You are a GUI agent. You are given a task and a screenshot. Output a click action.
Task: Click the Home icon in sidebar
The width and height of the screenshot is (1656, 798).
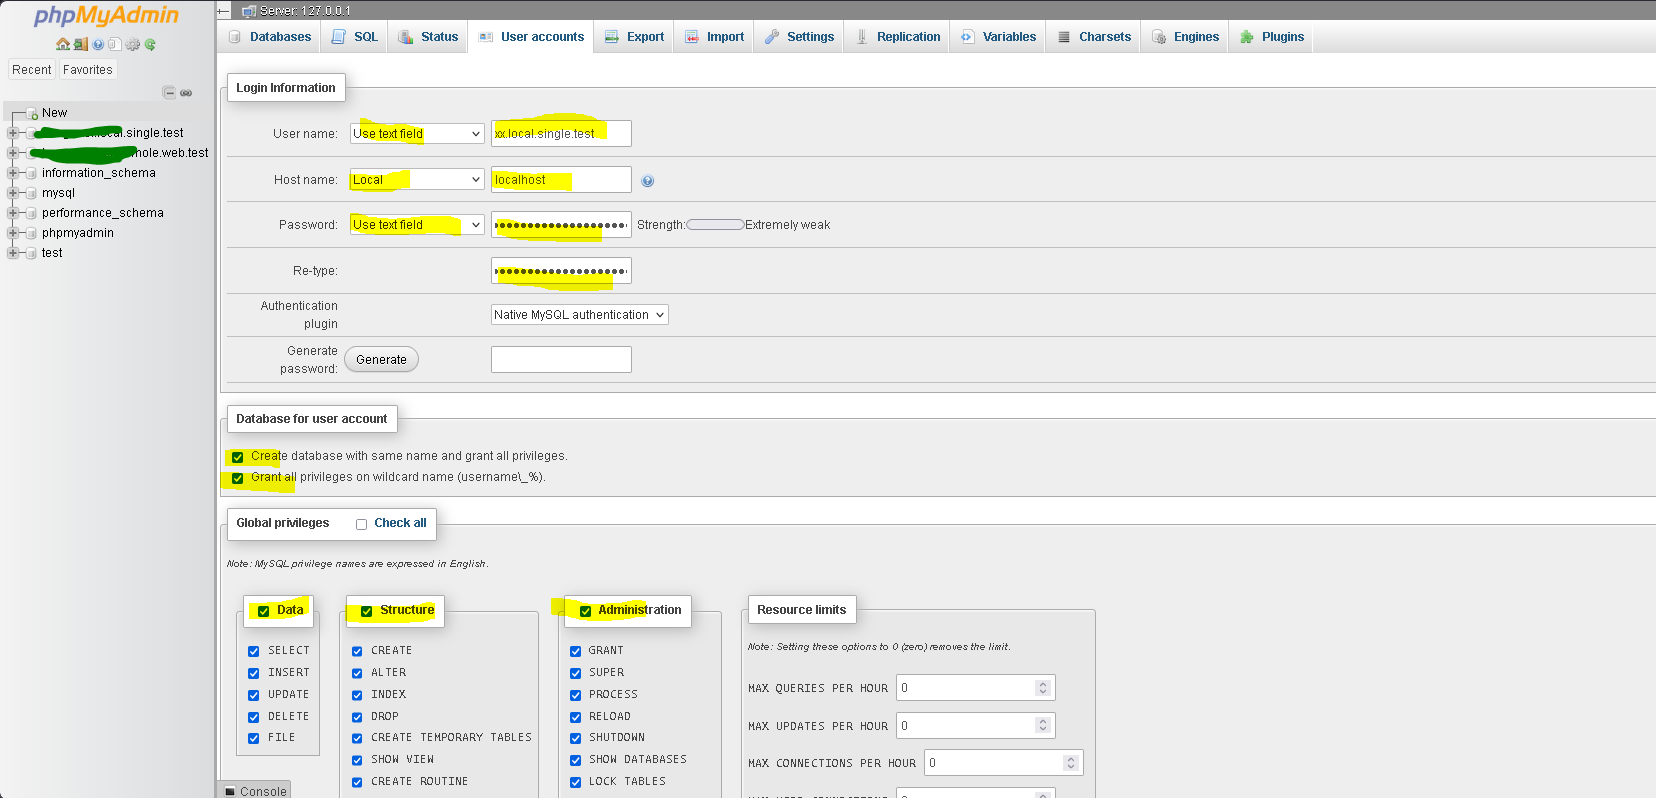click(63, 44)
